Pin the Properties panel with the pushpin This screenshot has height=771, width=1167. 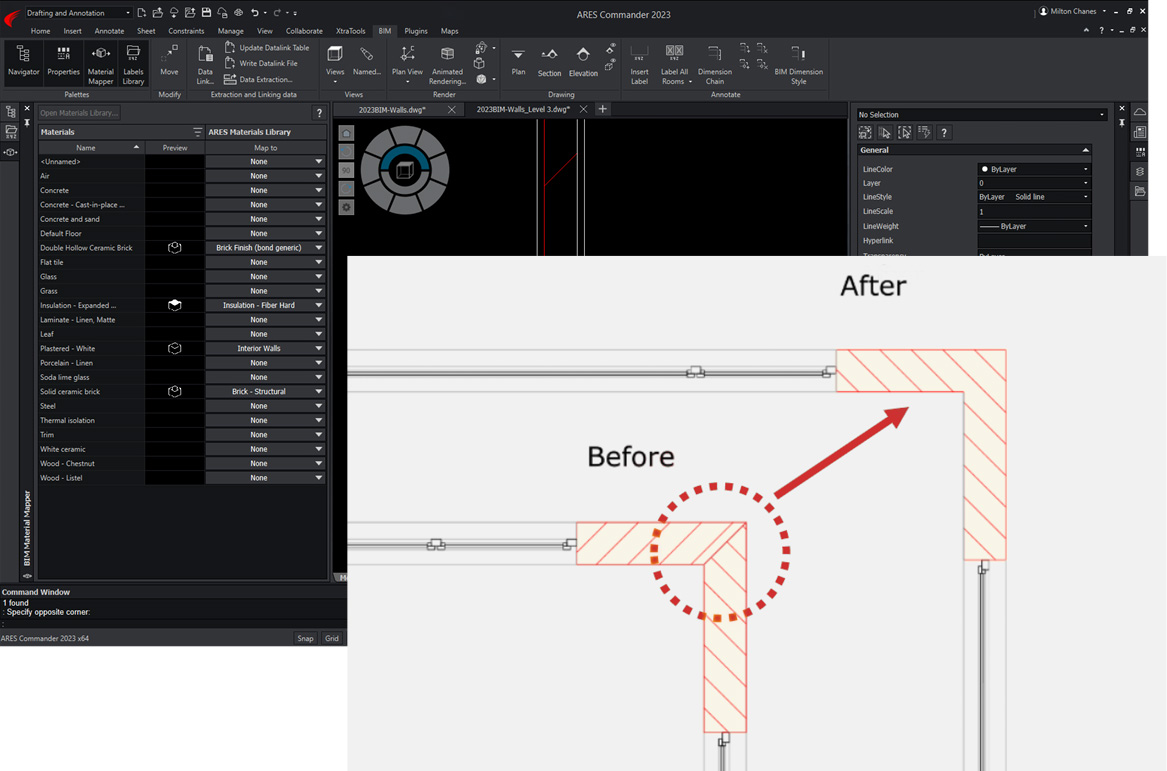click(x=1122, y=123)
